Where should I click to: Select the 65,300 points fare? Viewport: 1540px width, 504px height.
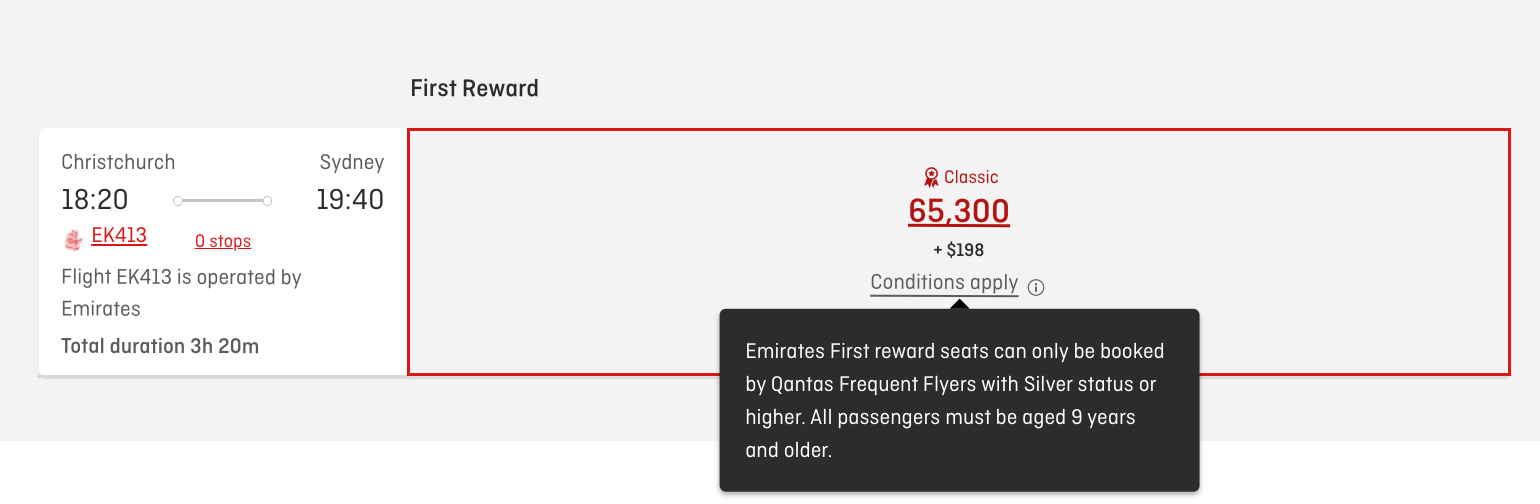958,211
